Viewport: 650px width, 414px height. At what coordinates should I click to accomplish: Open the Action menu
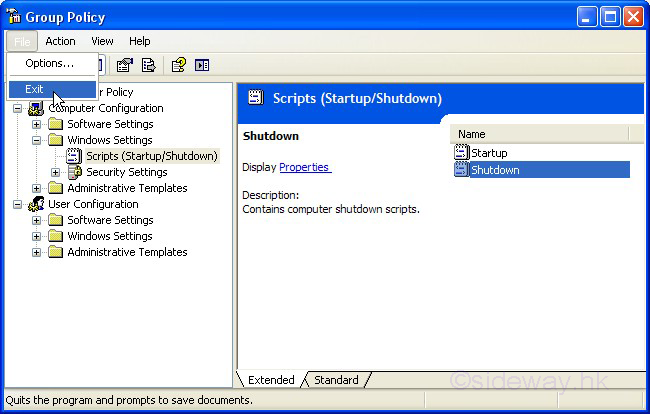point(60,41)
